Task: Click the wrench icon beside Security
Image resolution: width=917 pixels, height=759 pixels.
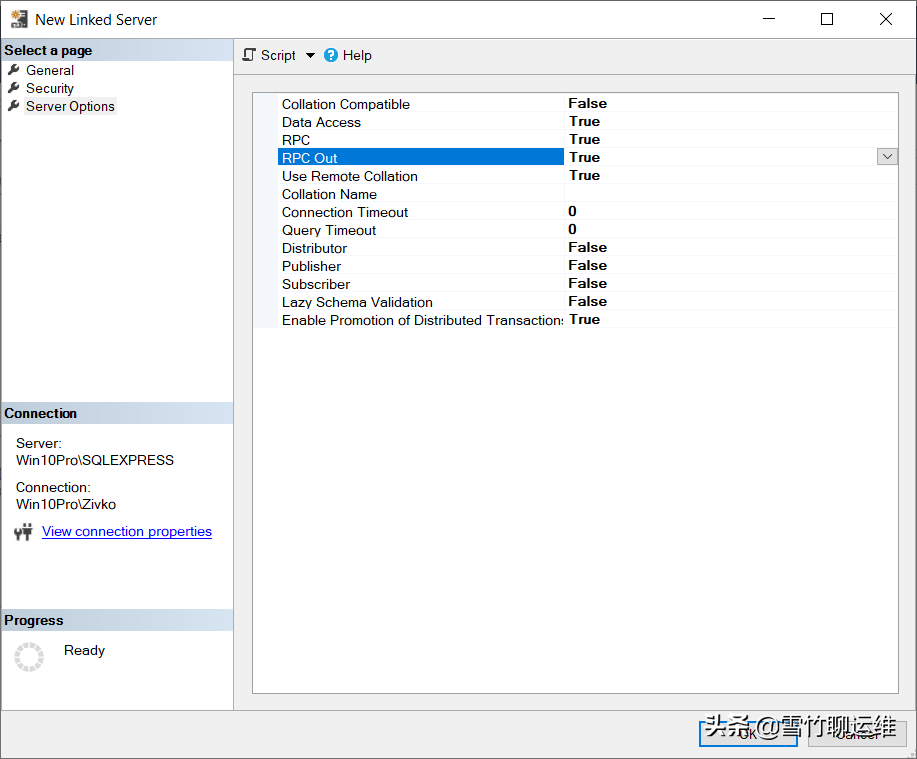Action: click(x=13, y=88)
